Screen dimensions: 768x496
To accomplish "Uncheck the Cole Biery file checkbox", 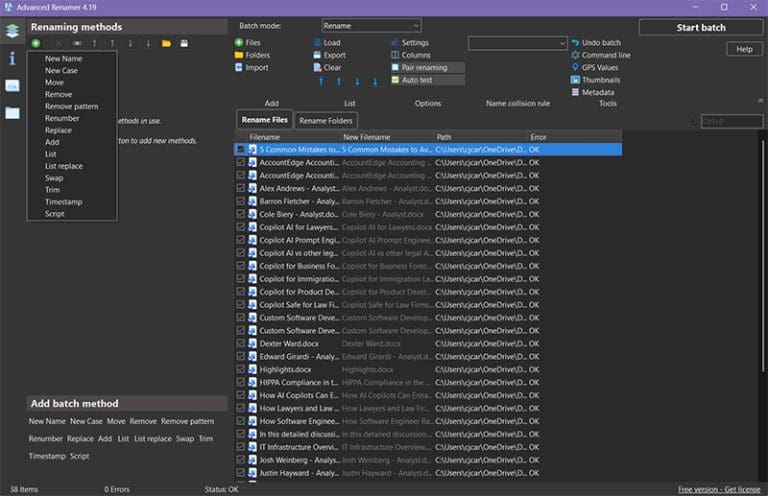I will [x=240, y=214].
